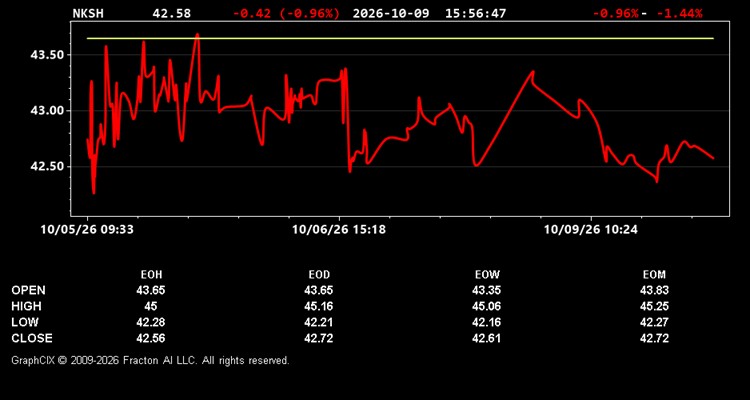Select EOW open value 43.35
This screenshot has height=400, width=750.
click(486, 290)
